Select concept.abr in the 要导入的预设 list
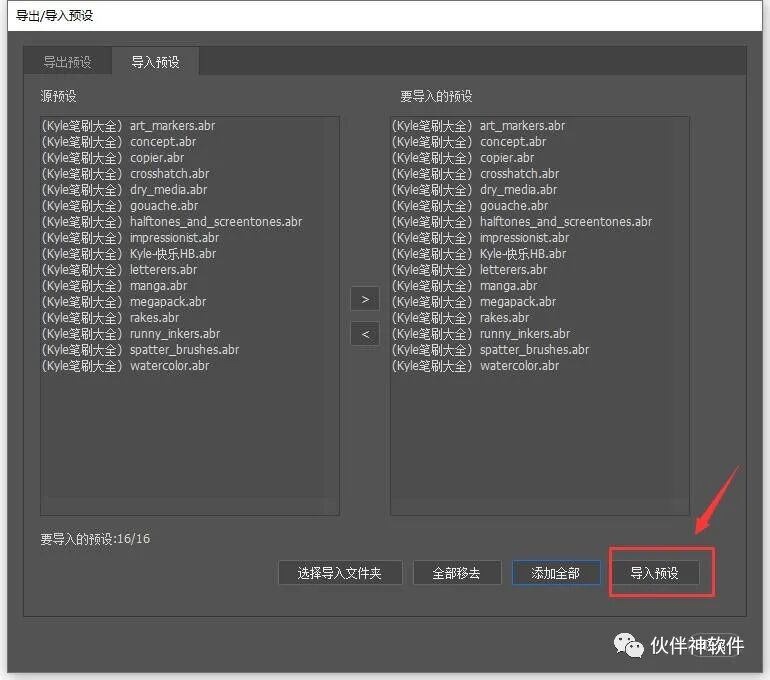Screen dimensions: 770x680 [x=469, y=142]
